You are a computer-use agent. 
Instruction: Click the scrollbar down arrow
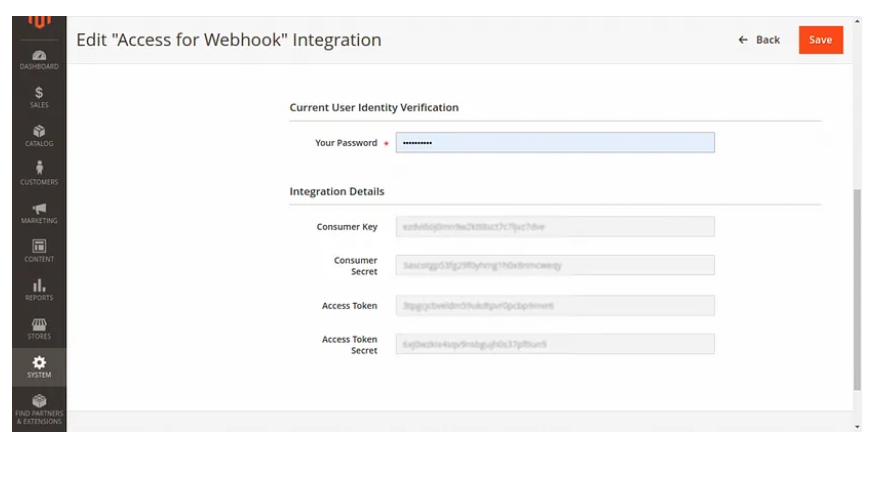point(857,427)
